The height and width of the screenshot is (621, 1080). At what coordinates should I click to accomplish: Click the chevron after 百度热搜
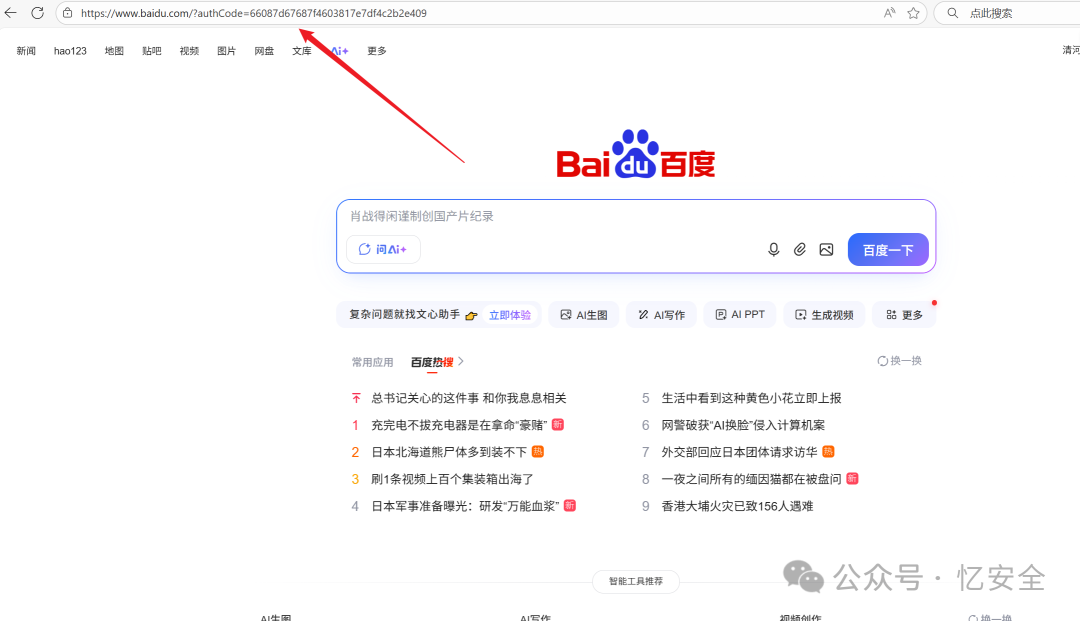[x=461, y=361]
